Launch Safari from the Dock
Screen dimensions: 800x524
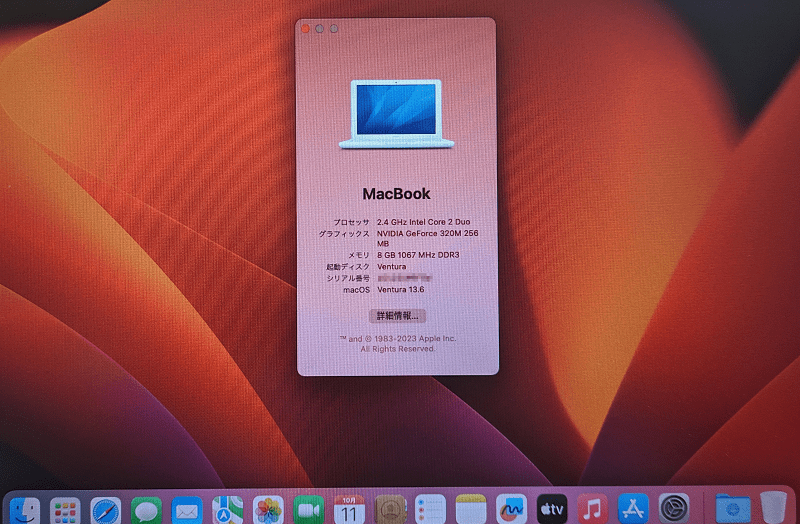click(x=106, y=510)
